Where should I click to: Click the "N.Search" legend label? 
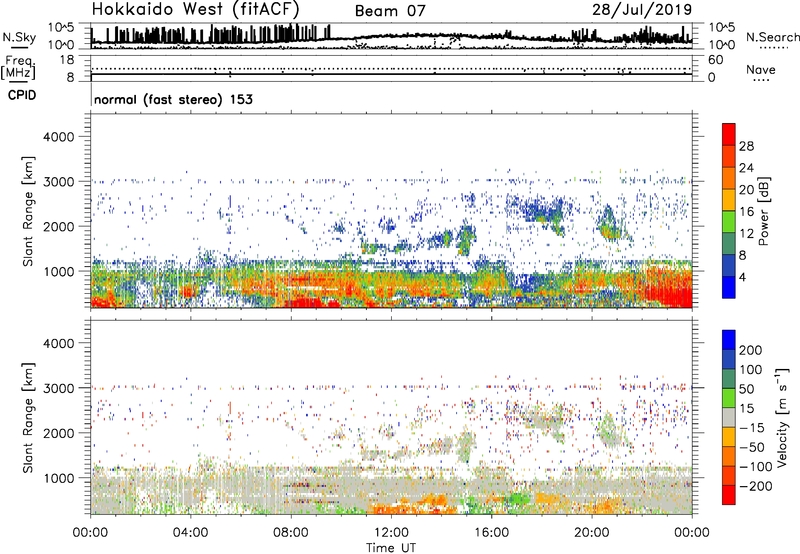(772, 37)
